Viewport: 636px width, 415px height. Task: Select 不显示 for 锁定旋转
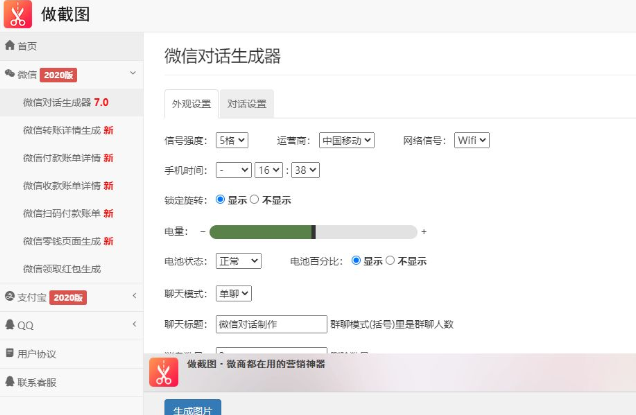[x=254, y=200]
